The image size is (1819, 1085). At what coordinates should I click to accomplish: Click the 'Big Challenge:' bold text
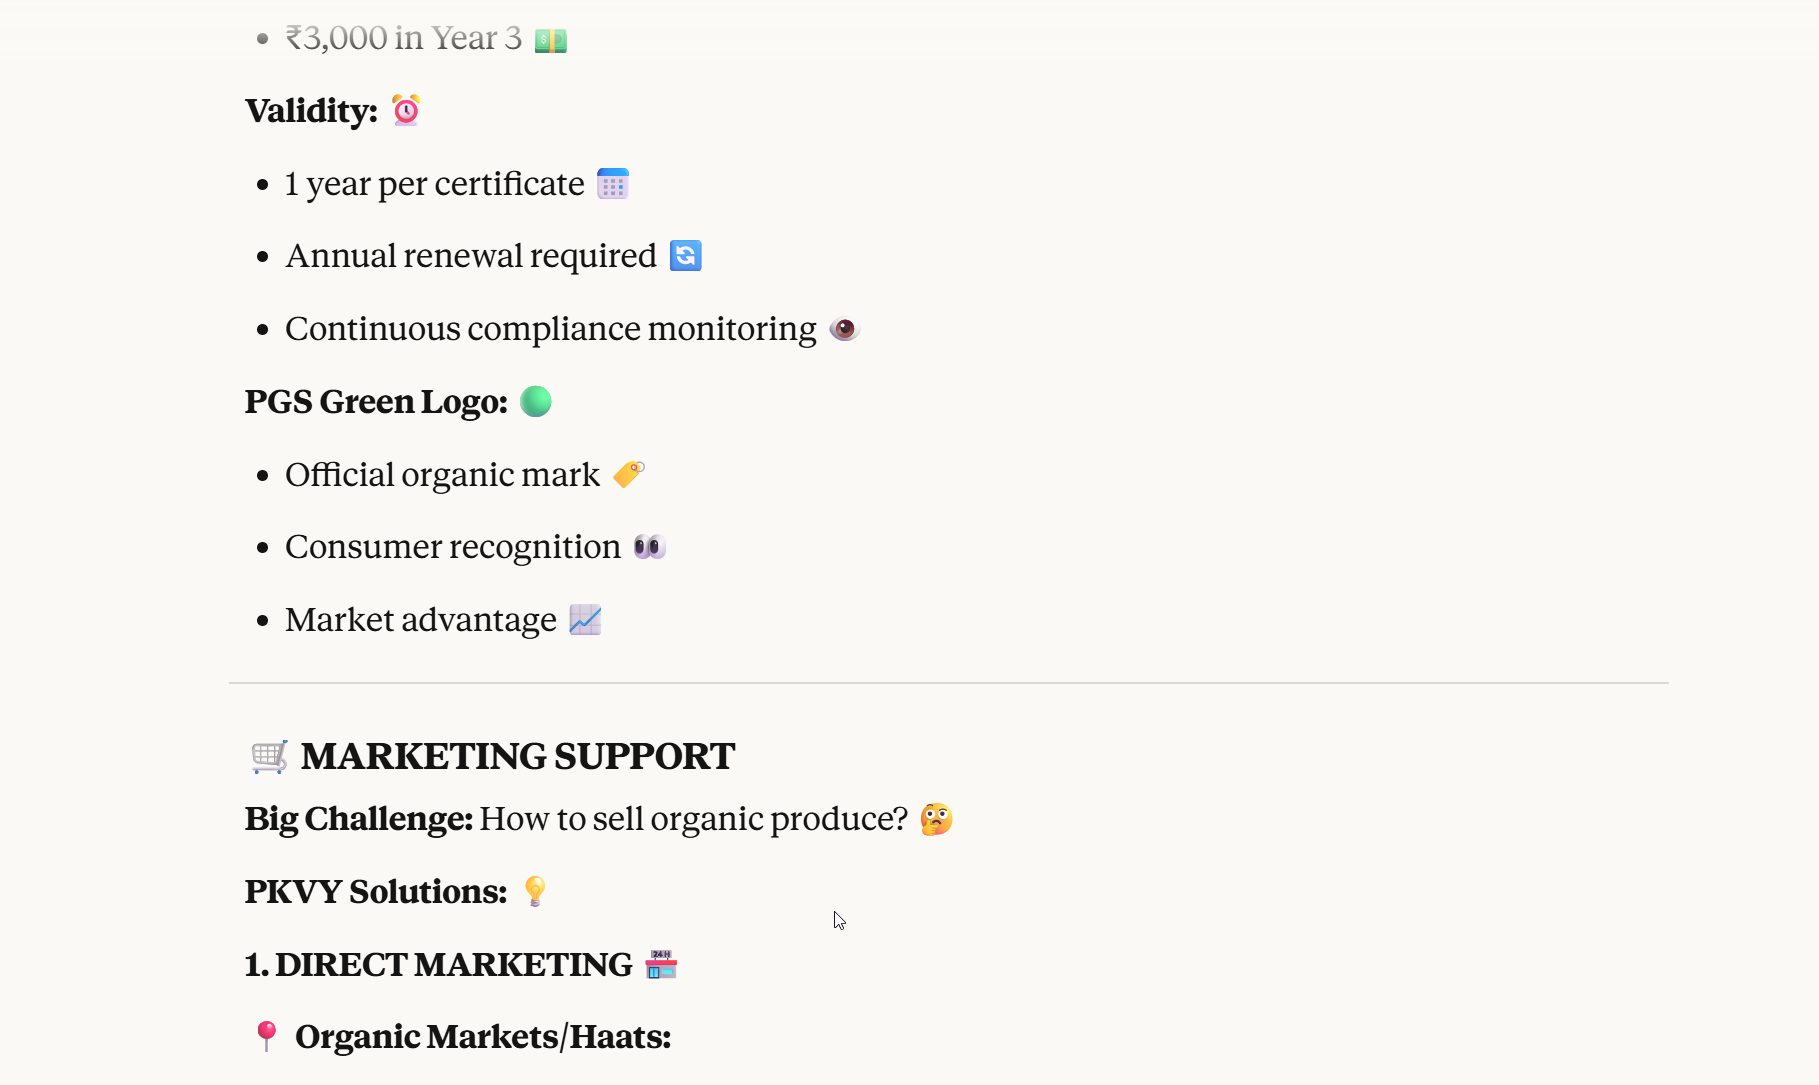tap(358, 819)
